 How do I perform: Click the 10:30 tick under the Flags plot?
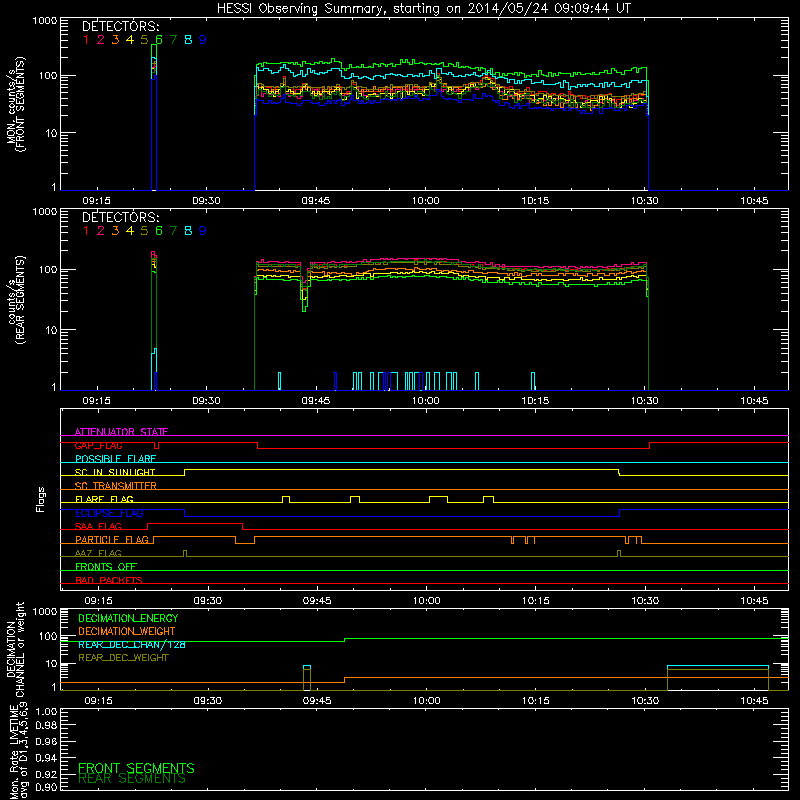[x=645, y=601]
